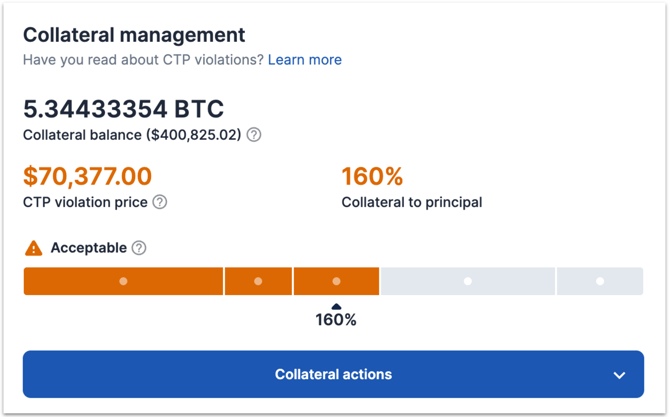Click the 160% label under the bar
Screen dimensions: 670x417
tap(336, 321)
